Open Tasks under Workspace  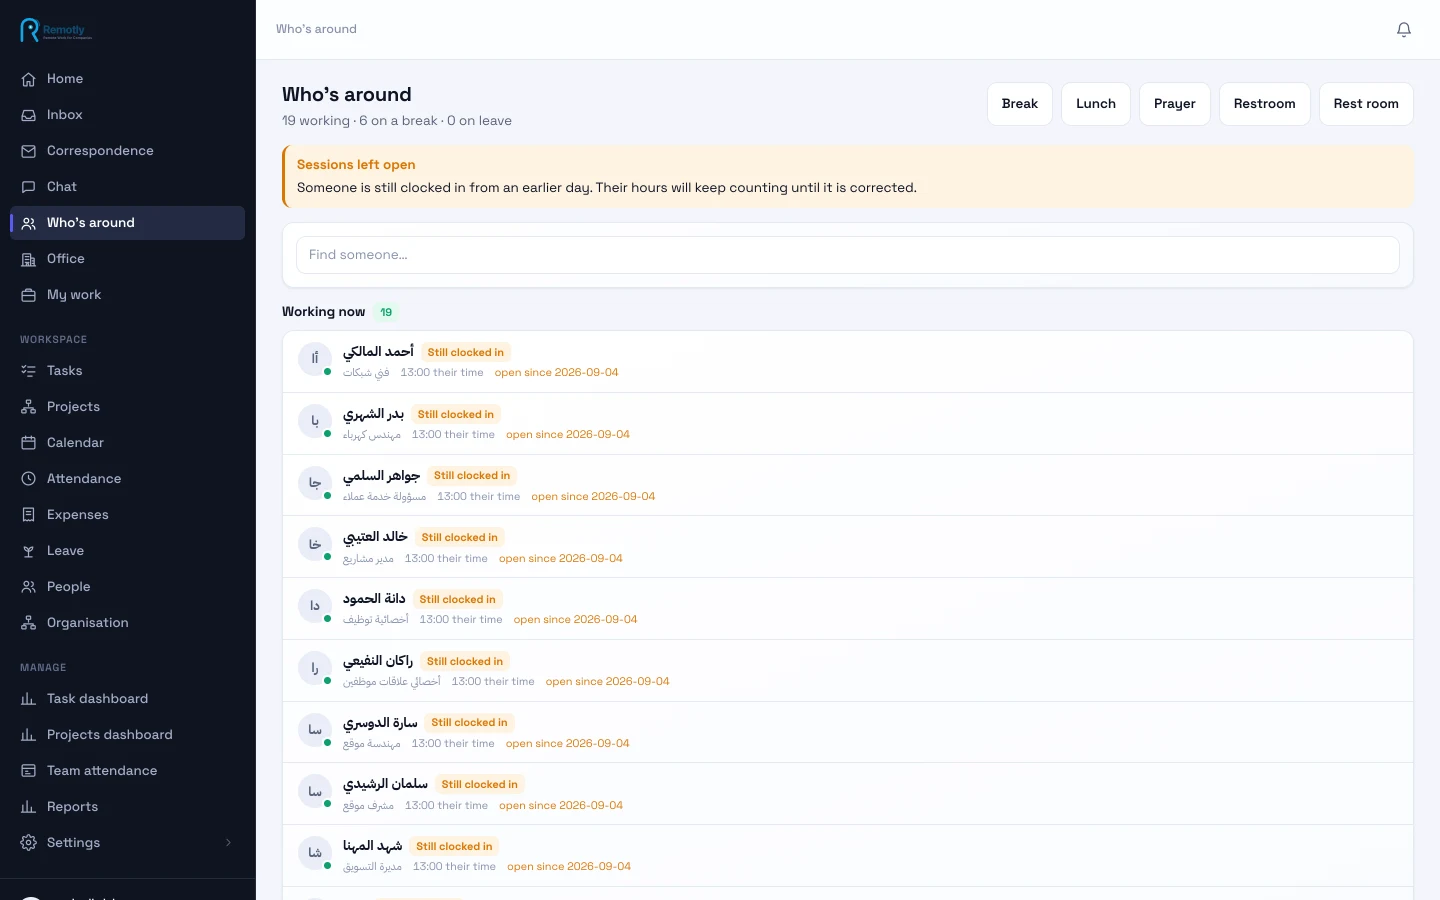tap(127, 371)
